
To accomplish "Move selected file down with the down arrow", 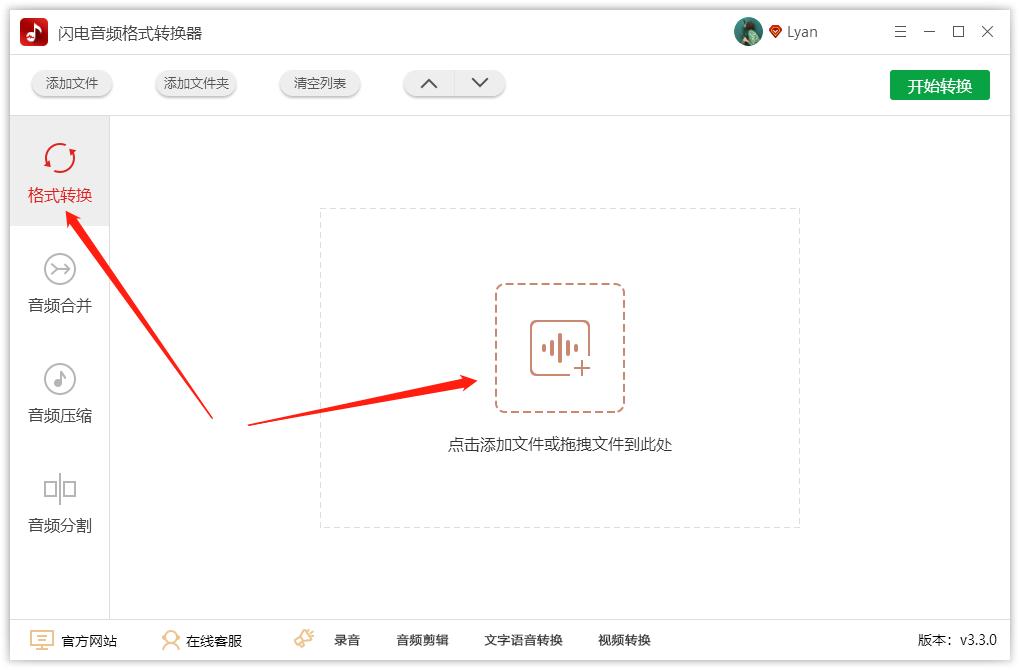I will tap(478, 84).
